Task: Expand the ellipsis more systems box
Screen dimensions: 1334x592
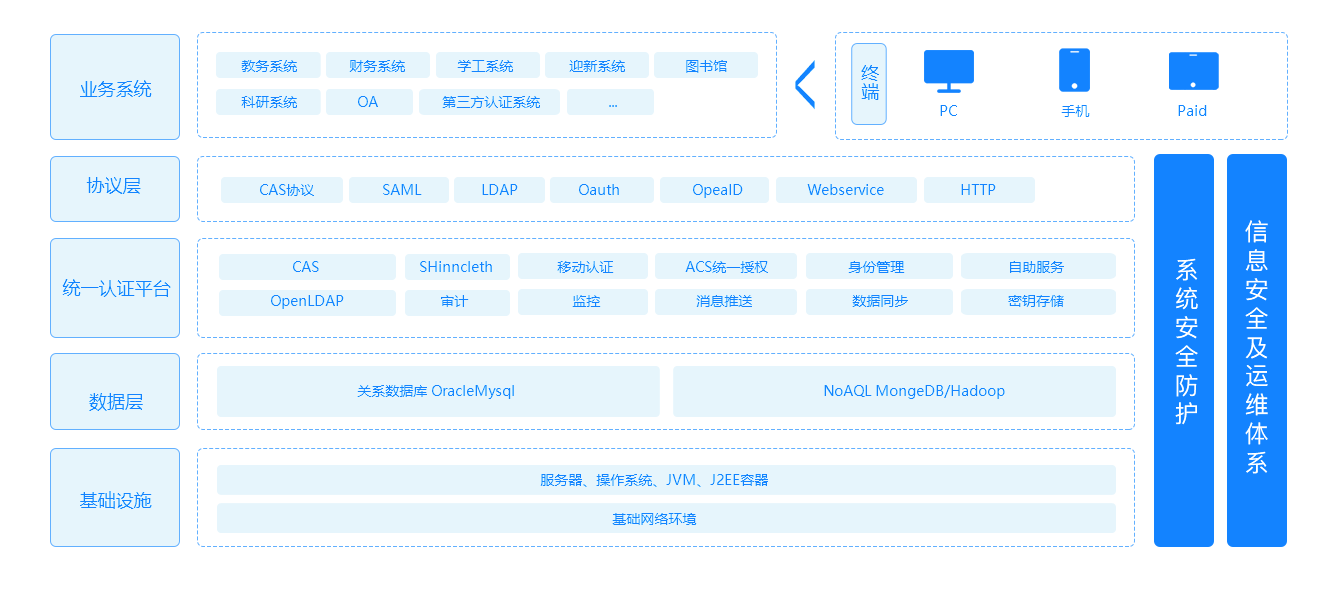Action: click(x=610, y=102)
